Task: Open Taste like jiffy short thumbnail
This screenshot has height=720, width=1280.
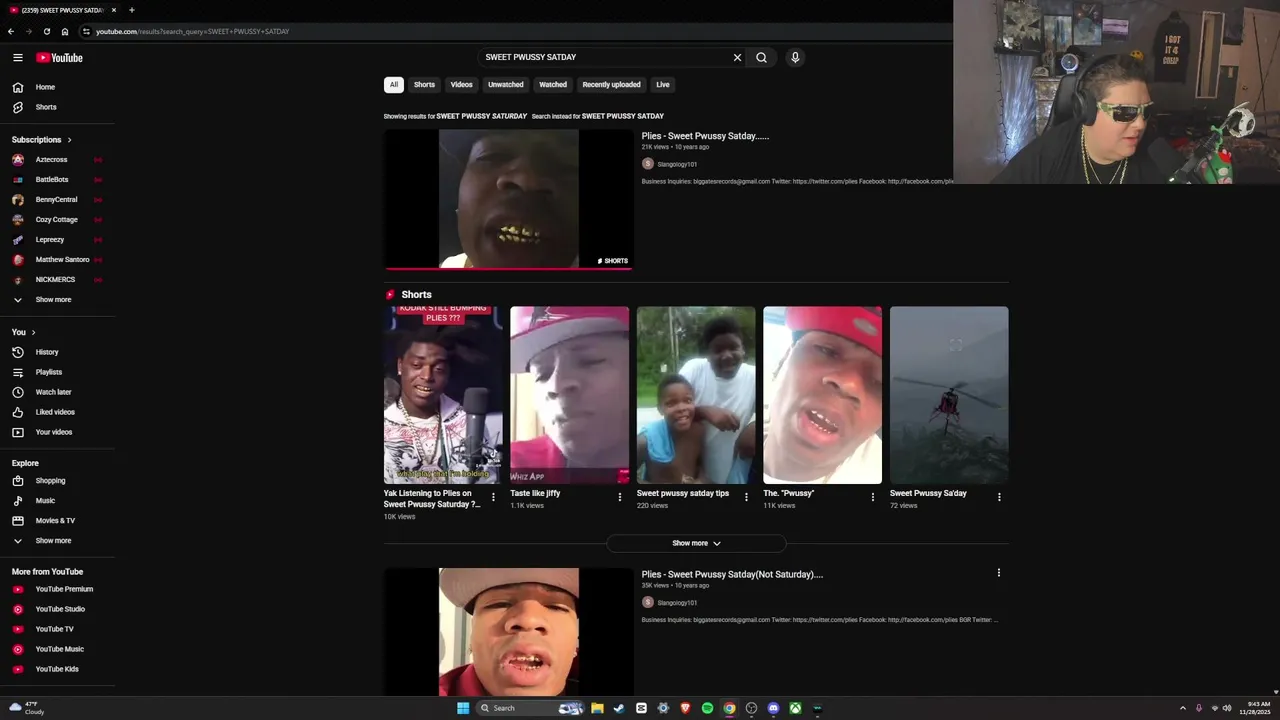Action: coord(569,395)
